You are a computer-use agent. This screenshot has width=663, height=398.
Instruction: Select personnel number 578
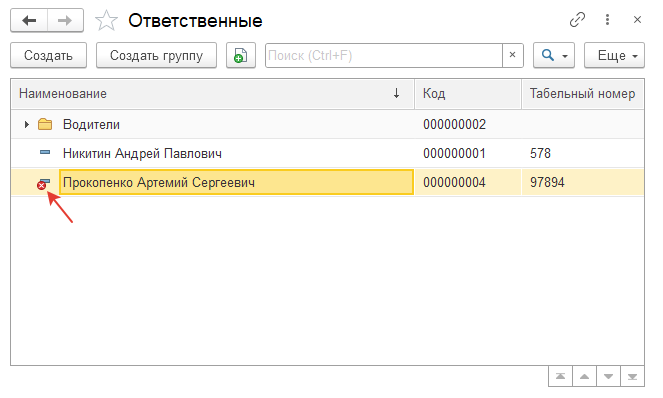point(540,153)
